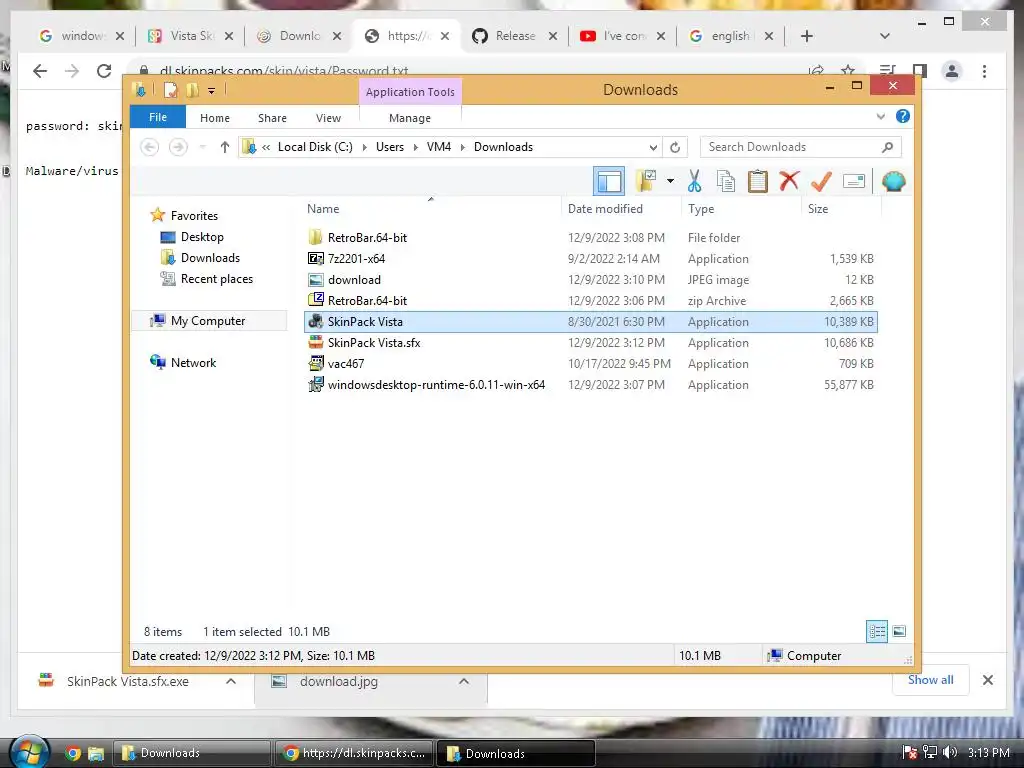Viewport: 1024px width, 768px height.
Task: Click the Up one level arrow
Action: click(225, 147)
